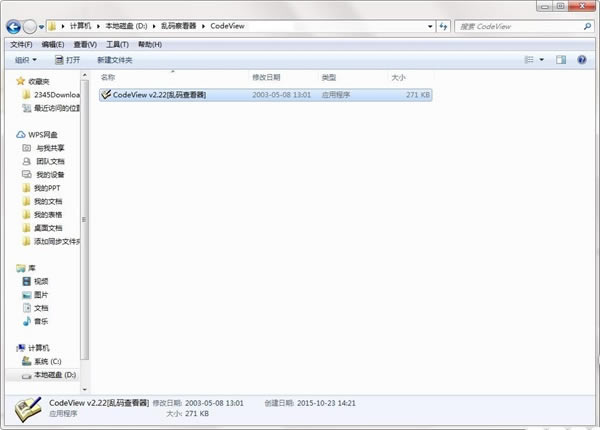Close the Explorer window

(582, 6)
